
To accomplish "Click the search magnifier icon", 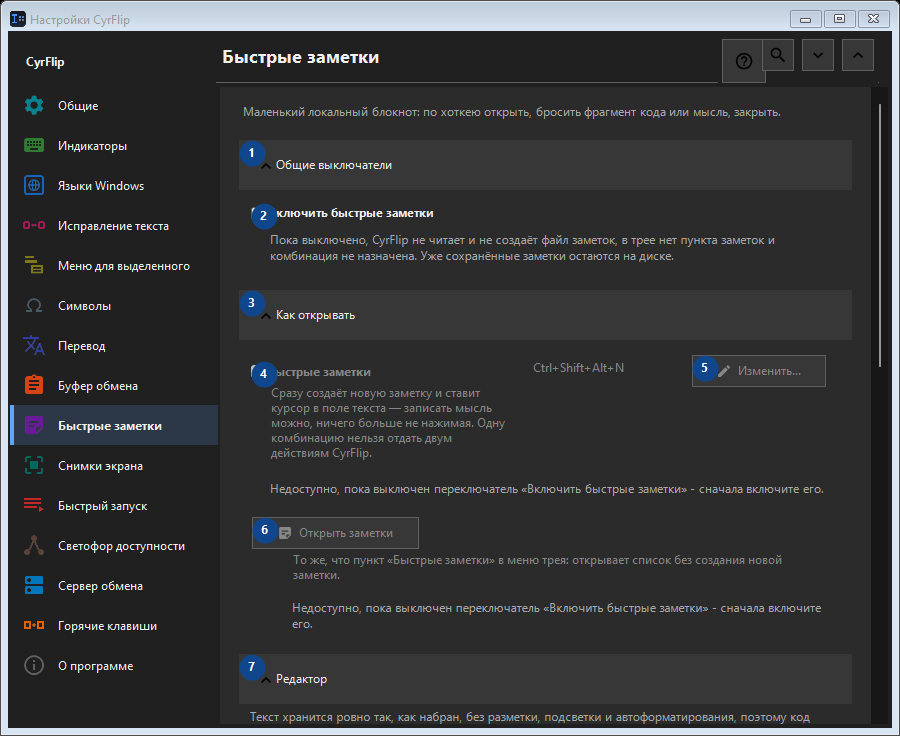I will 778,55.
